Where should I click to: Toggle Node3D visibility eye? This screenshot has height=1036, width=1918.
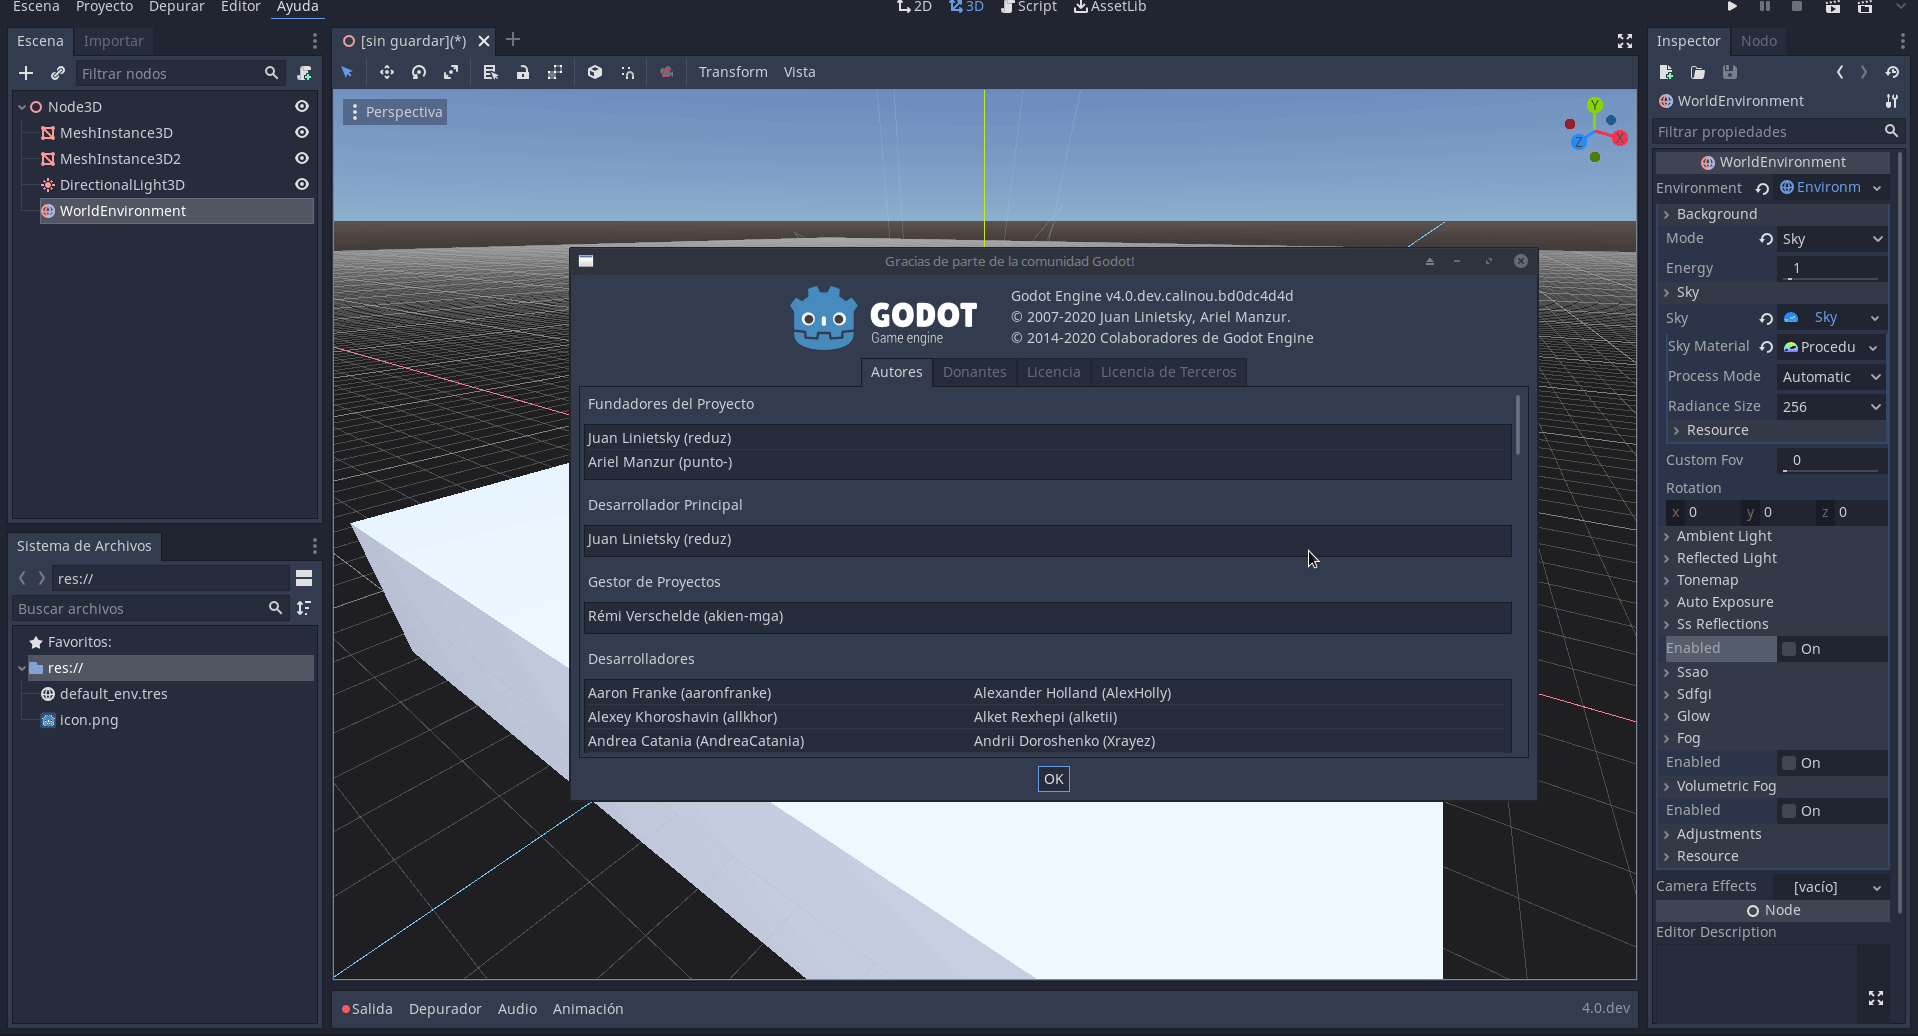click(301, 106)
